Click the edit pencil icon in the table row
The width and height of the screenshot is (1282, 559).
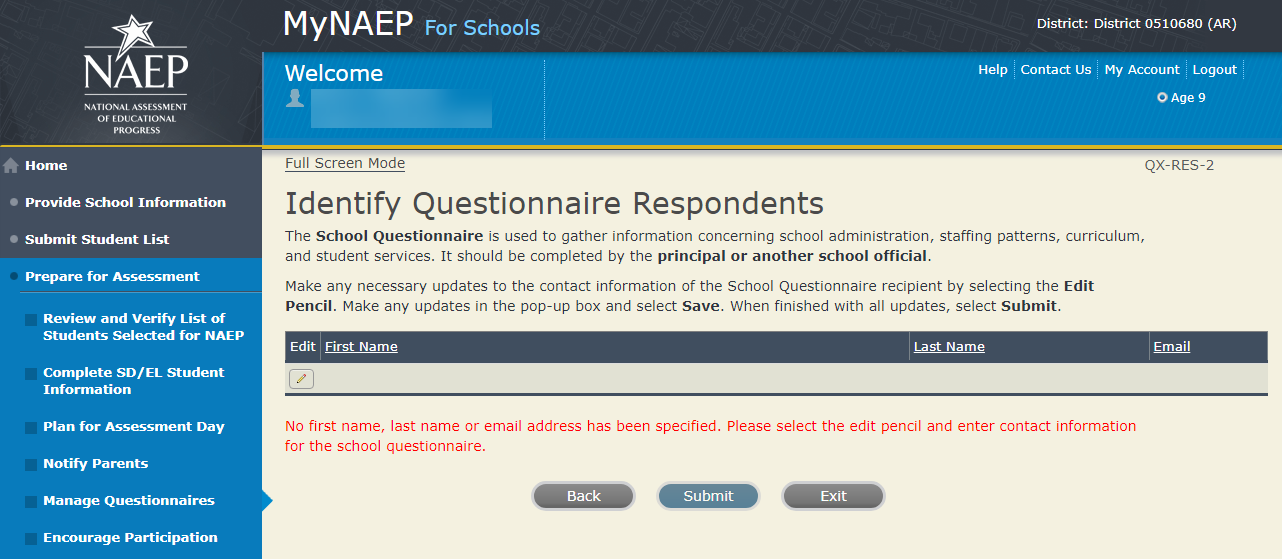301,378
